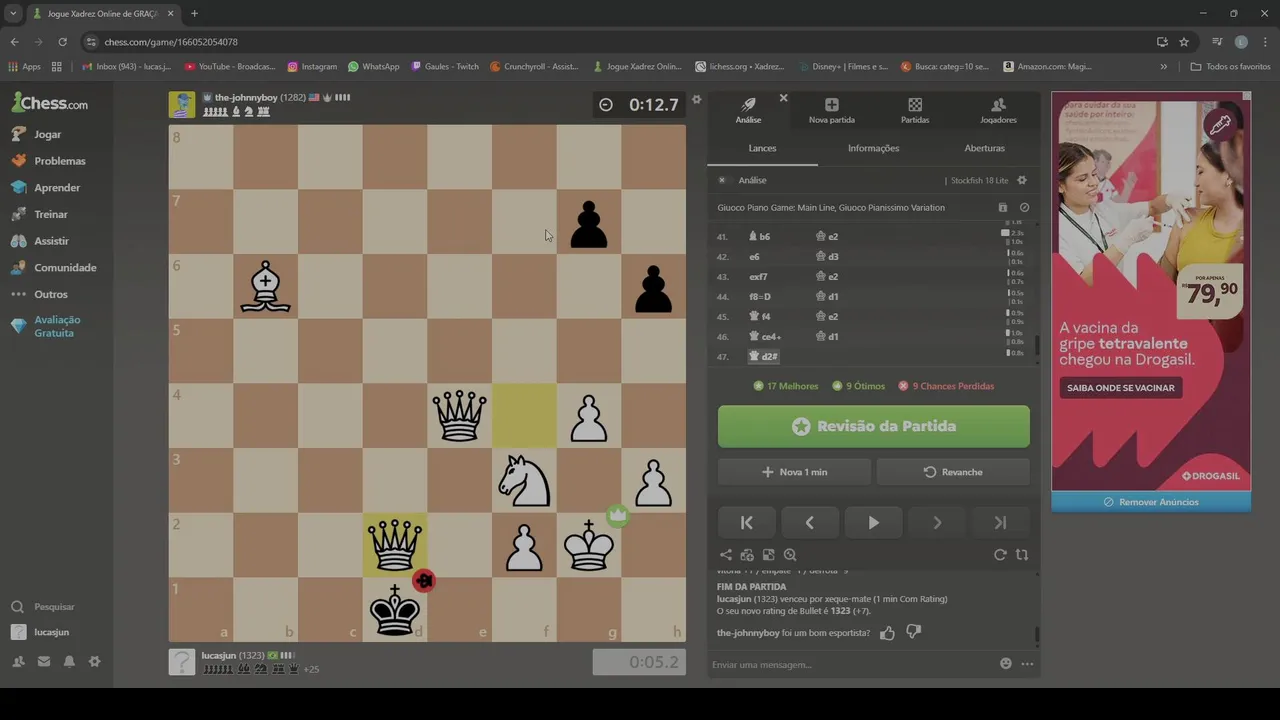Switch to the Lances tab
1280x720 pixels.
762,148
